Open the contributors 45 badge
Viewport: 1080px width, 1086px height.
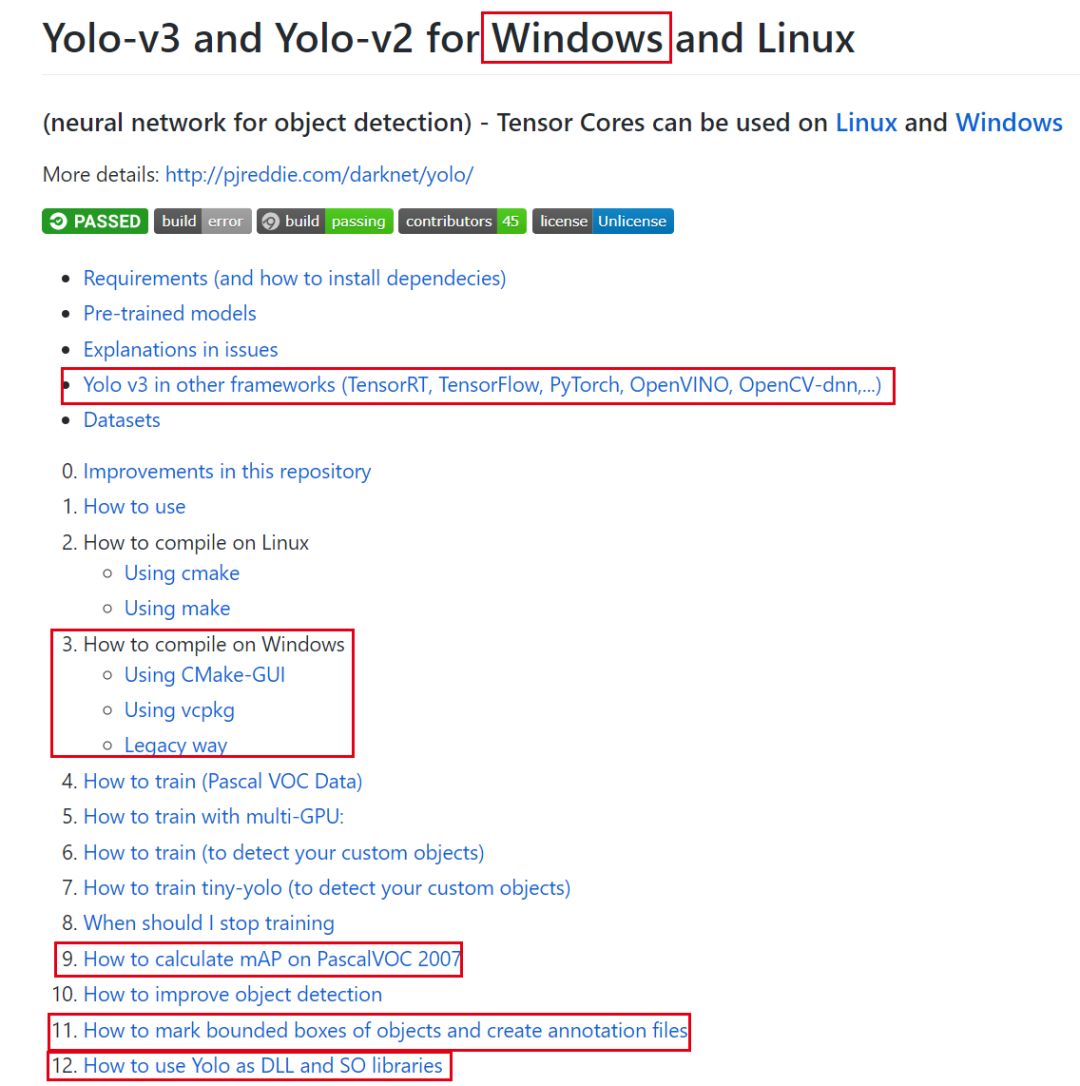click(x=462, y=221)
